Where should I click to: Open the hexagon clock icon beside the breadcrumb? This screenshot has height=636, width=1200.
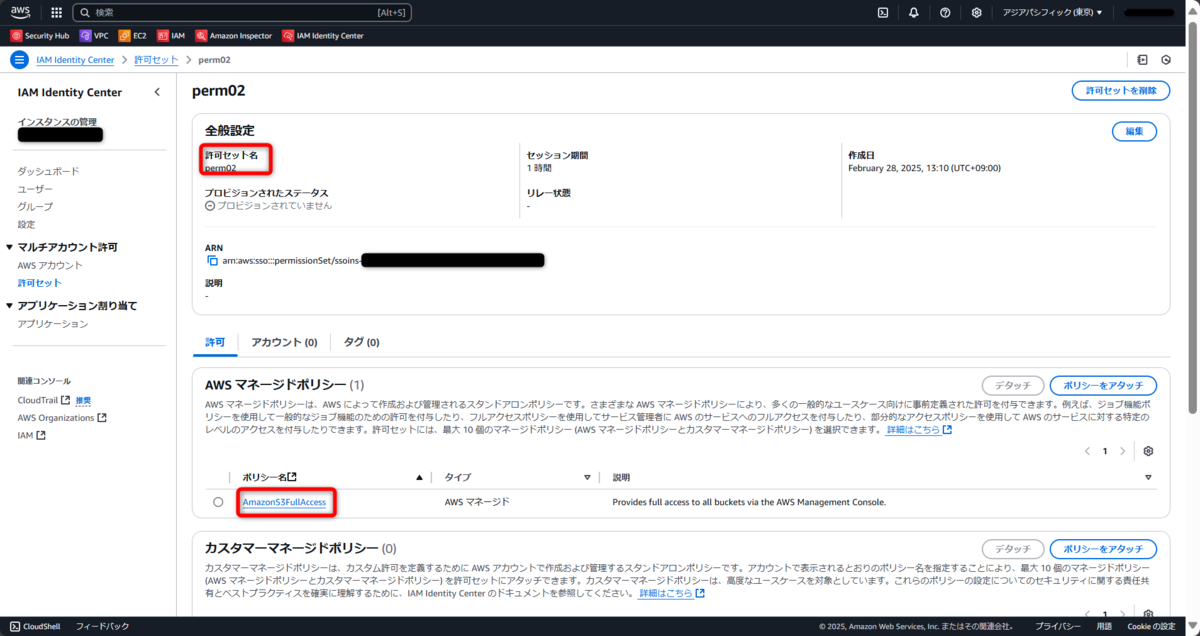point(1166,60)
